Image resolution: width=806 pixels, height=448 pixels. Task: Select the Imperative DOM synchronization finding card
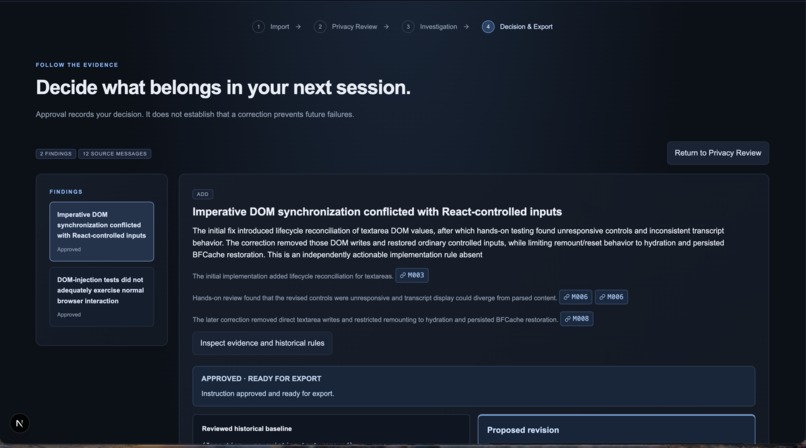[x=101, y=231]
